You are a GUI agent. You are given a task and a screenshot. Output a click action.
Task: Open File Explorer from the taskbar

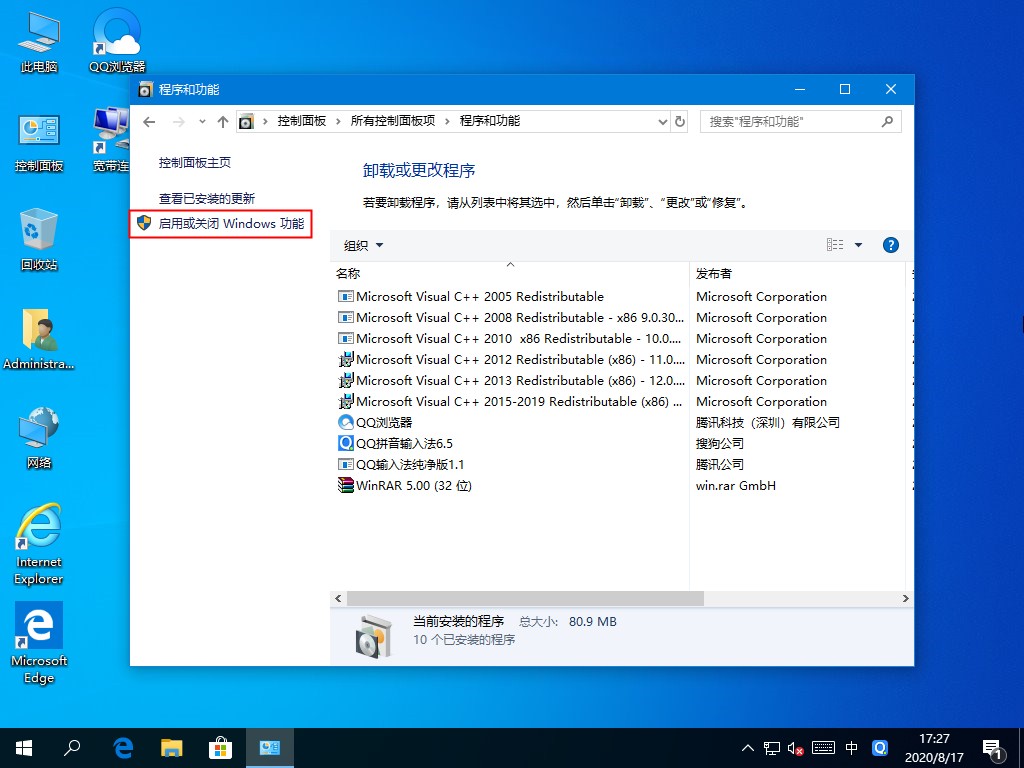point(171,747)
